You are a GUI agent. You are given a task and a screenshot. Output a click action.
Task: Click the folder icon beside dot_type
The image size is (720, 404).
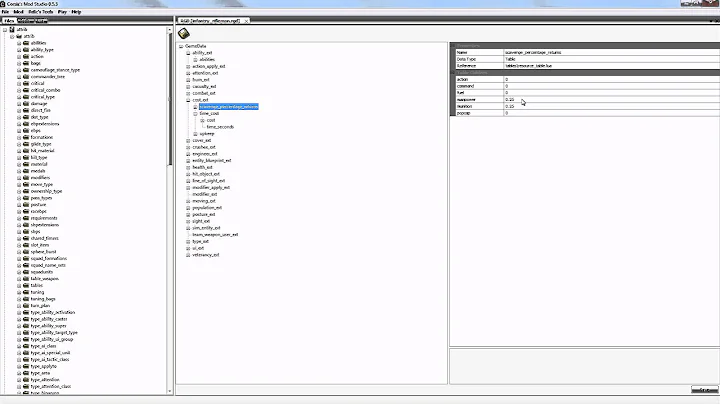26,117
